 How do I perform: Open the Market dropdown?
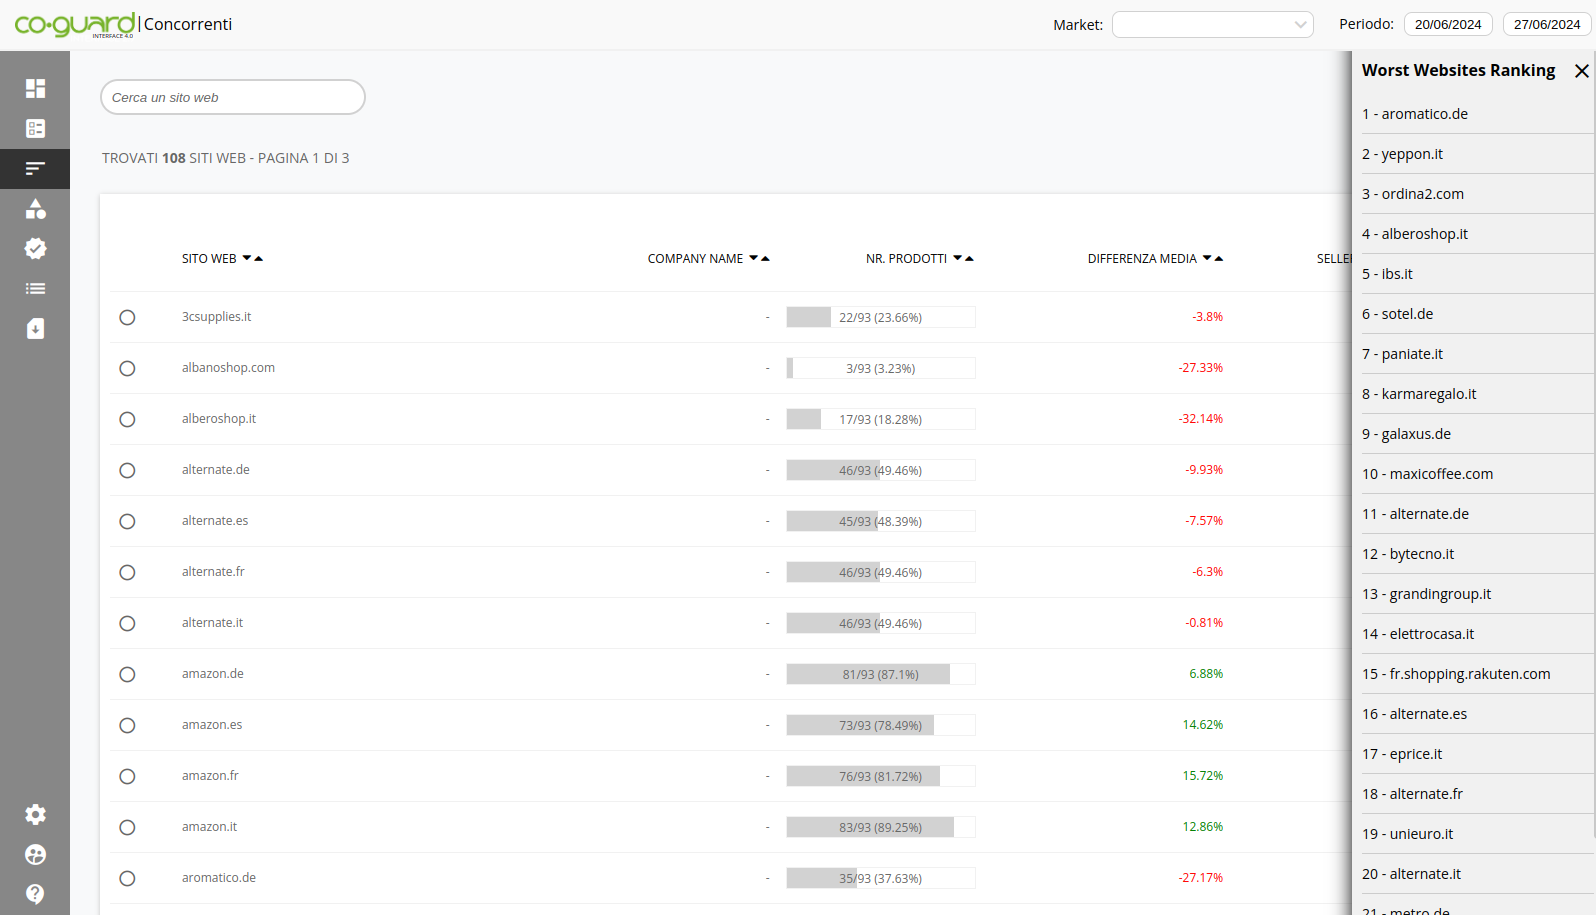click(x=1212, y=25)
